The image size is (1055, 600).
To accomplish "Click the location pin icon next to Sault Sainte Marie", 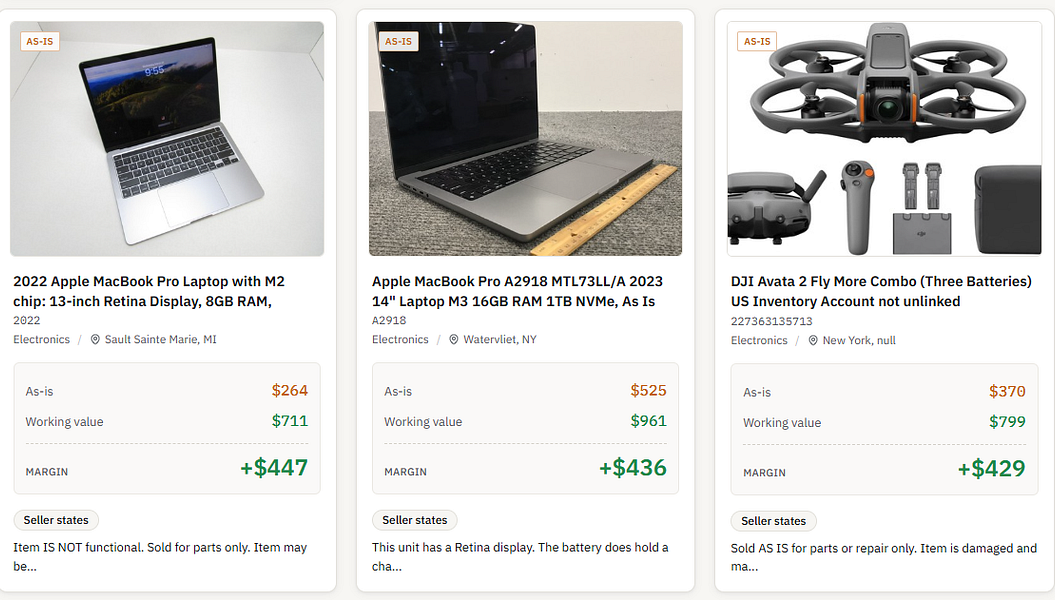I will click(95, 340).
